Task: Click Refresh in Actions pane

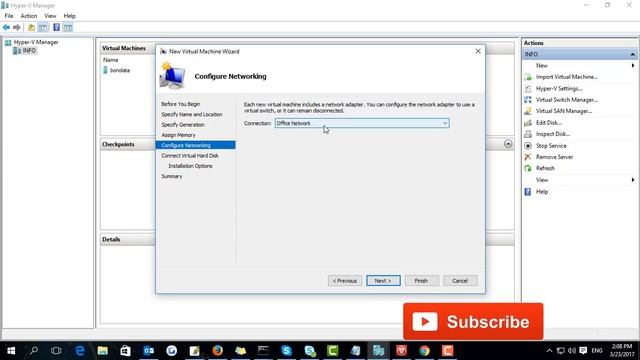Action: 545,168
